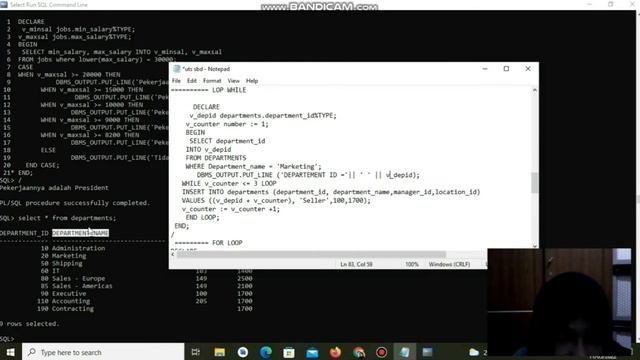This screenshot has width=640, height=360.
Task: Click the Bandicam red record taskbar icon
Action: point(382,352)
